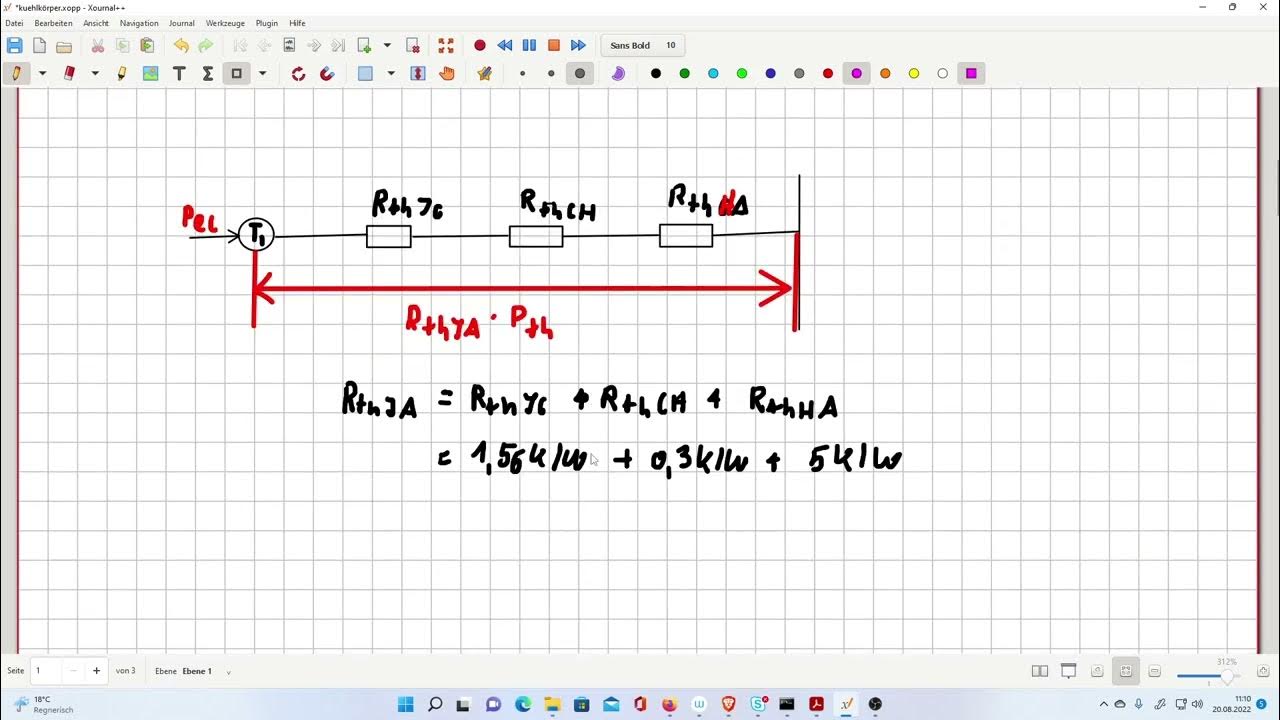Open a file with the folder icon
Screen dimensions: 1280x720
pos(64,45)
